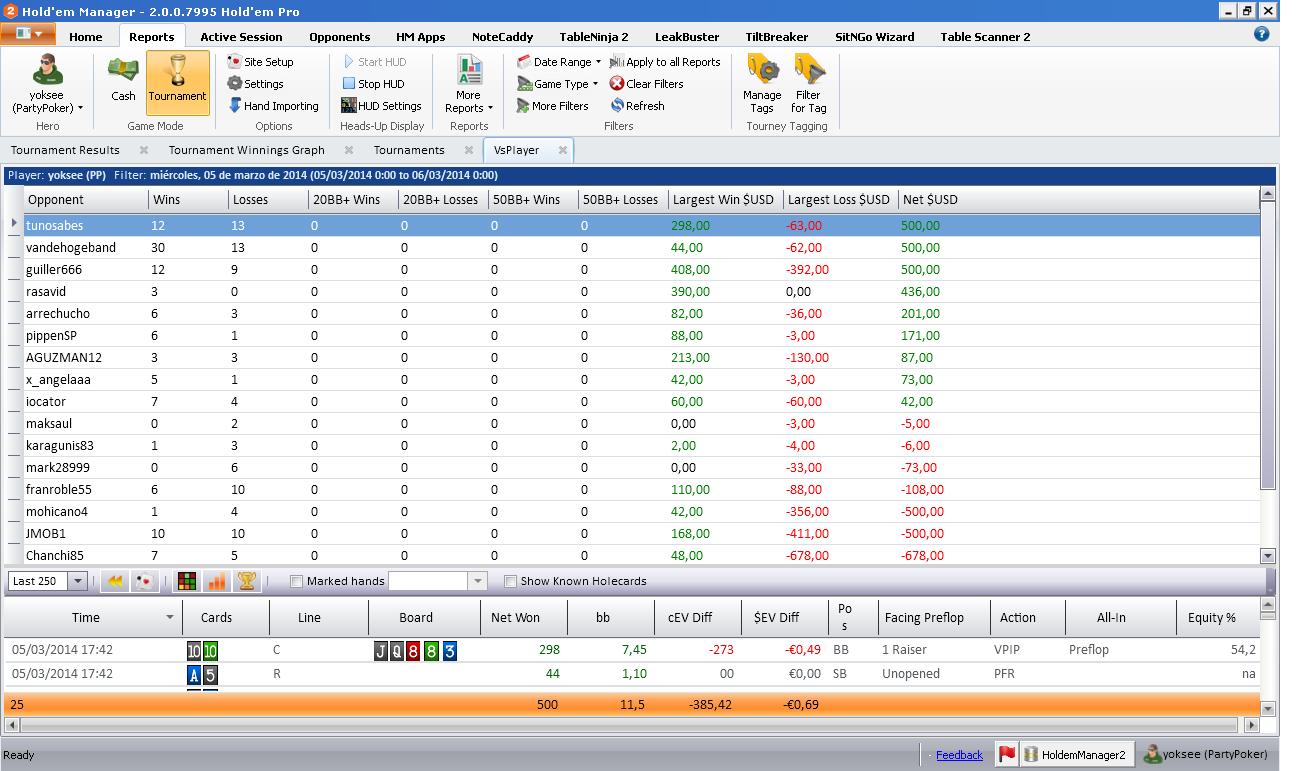1311x771 pixels.
Task: Refresh the report
Action: (637, 106)
